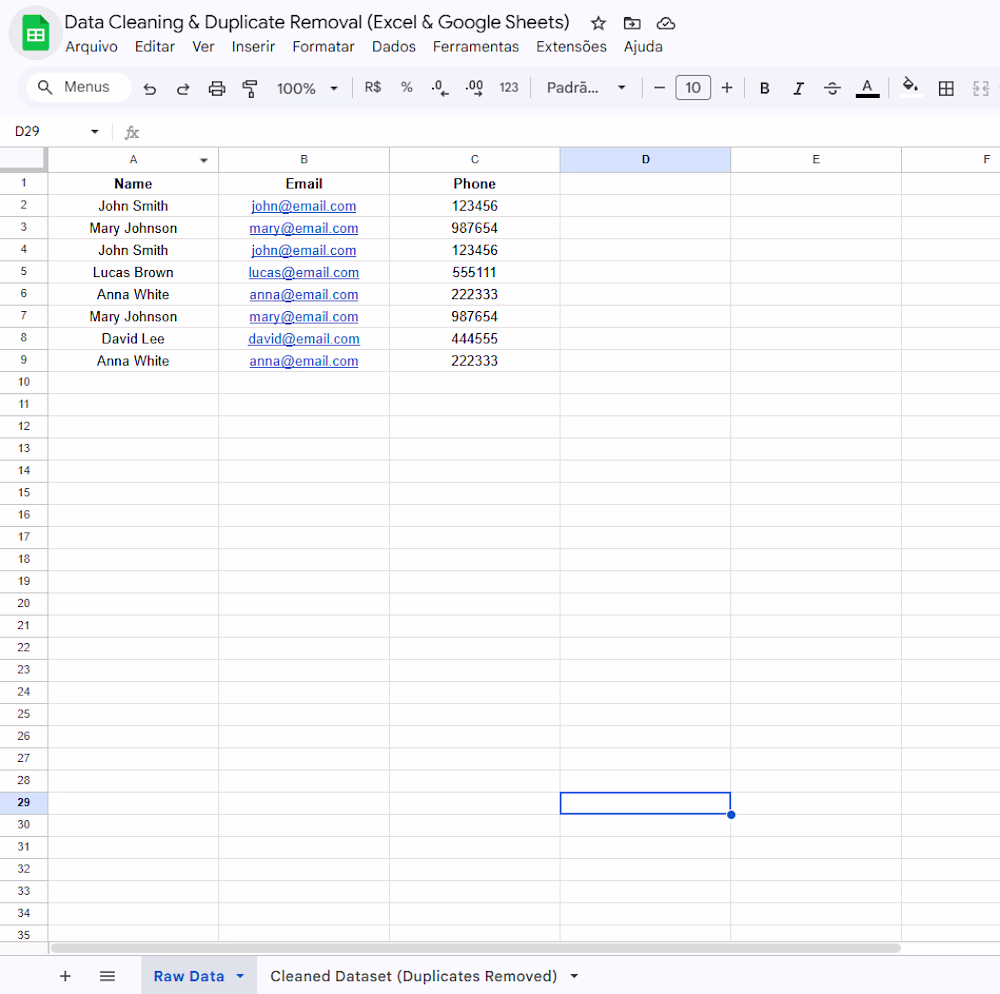Add a new sheet
Image resolution: width=1000 pixels, height=994 pixels.
click(65, 976)
